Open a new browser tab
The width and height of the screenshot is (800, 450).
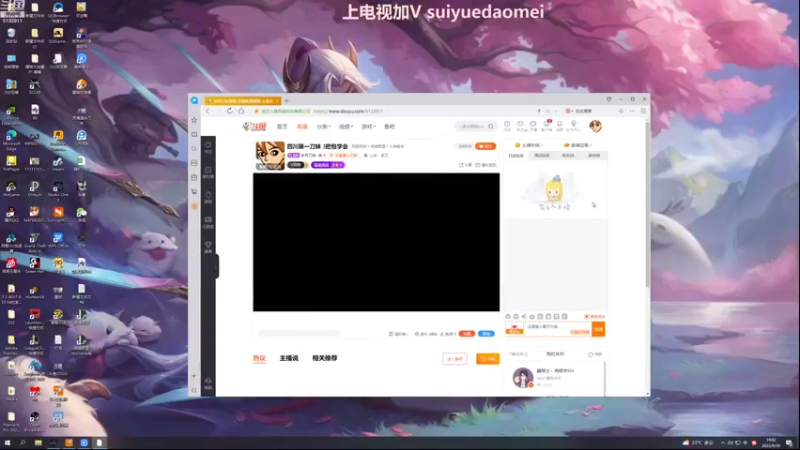[286, 101]
